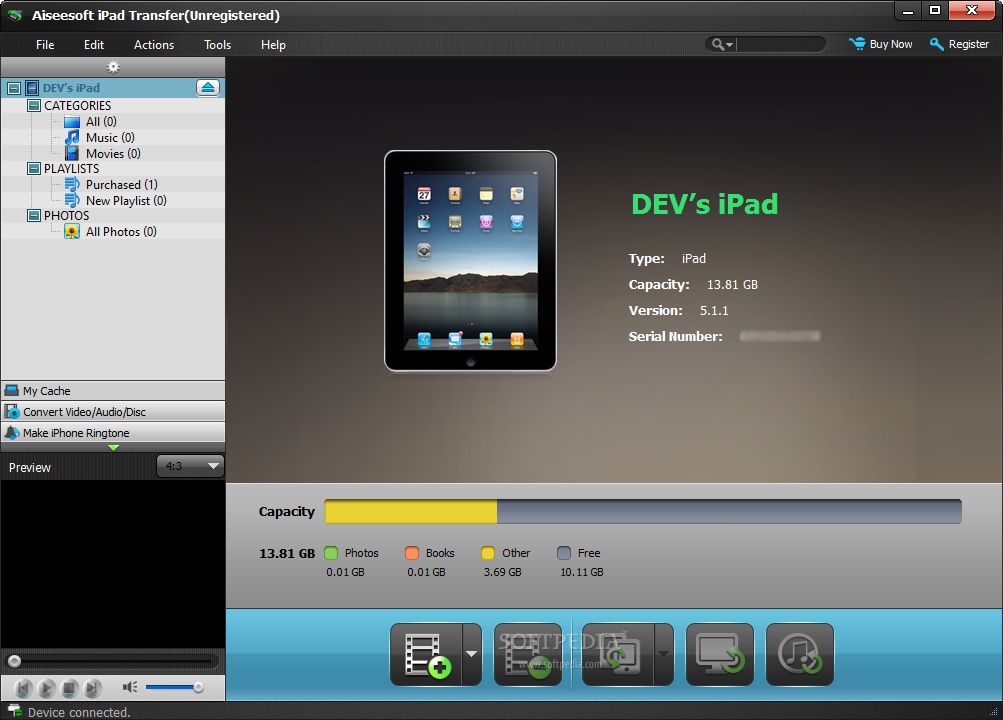The height and width of the screenshot is (720, 1003).
Task: Click the application logo in title bar
Action: tap(15, 15)
